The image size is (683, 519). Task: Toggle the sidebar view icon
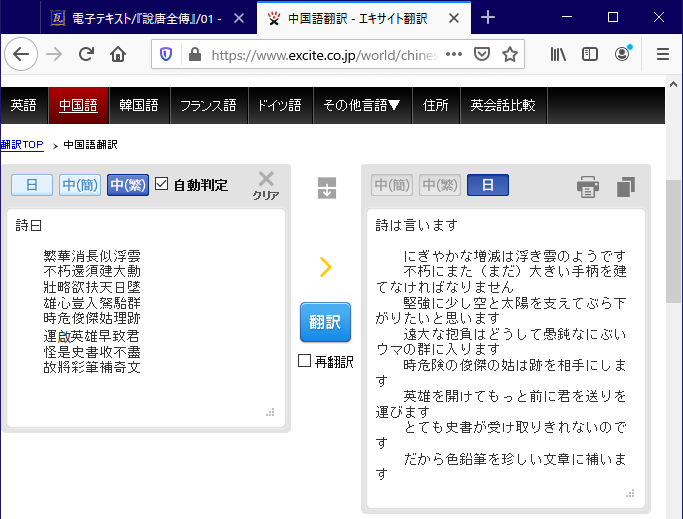coord(590,54)
